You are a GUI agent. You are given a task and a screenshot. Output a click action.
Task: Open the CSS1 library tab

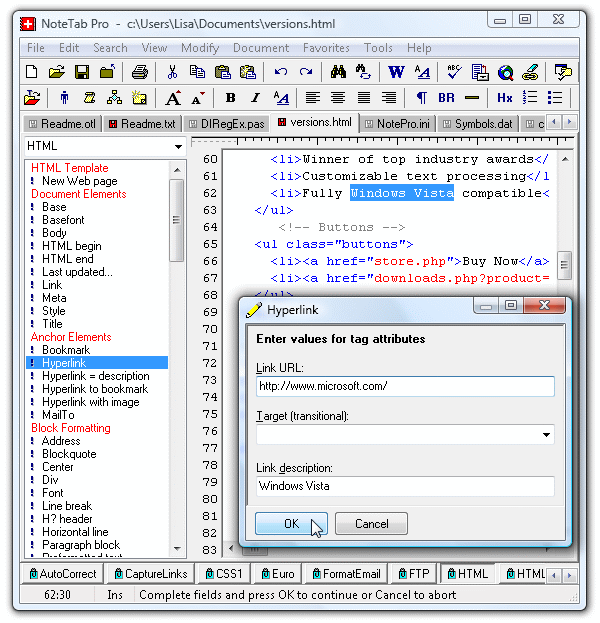(x=224, y=574)
